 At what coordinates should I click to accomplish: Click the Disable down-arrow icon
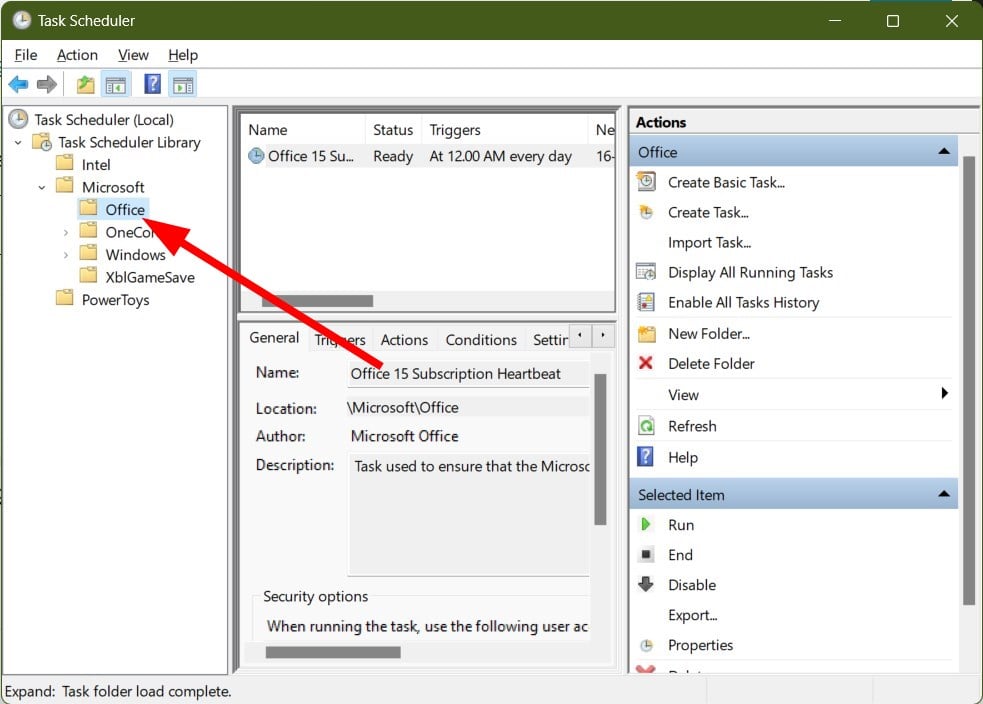(646, 584)
